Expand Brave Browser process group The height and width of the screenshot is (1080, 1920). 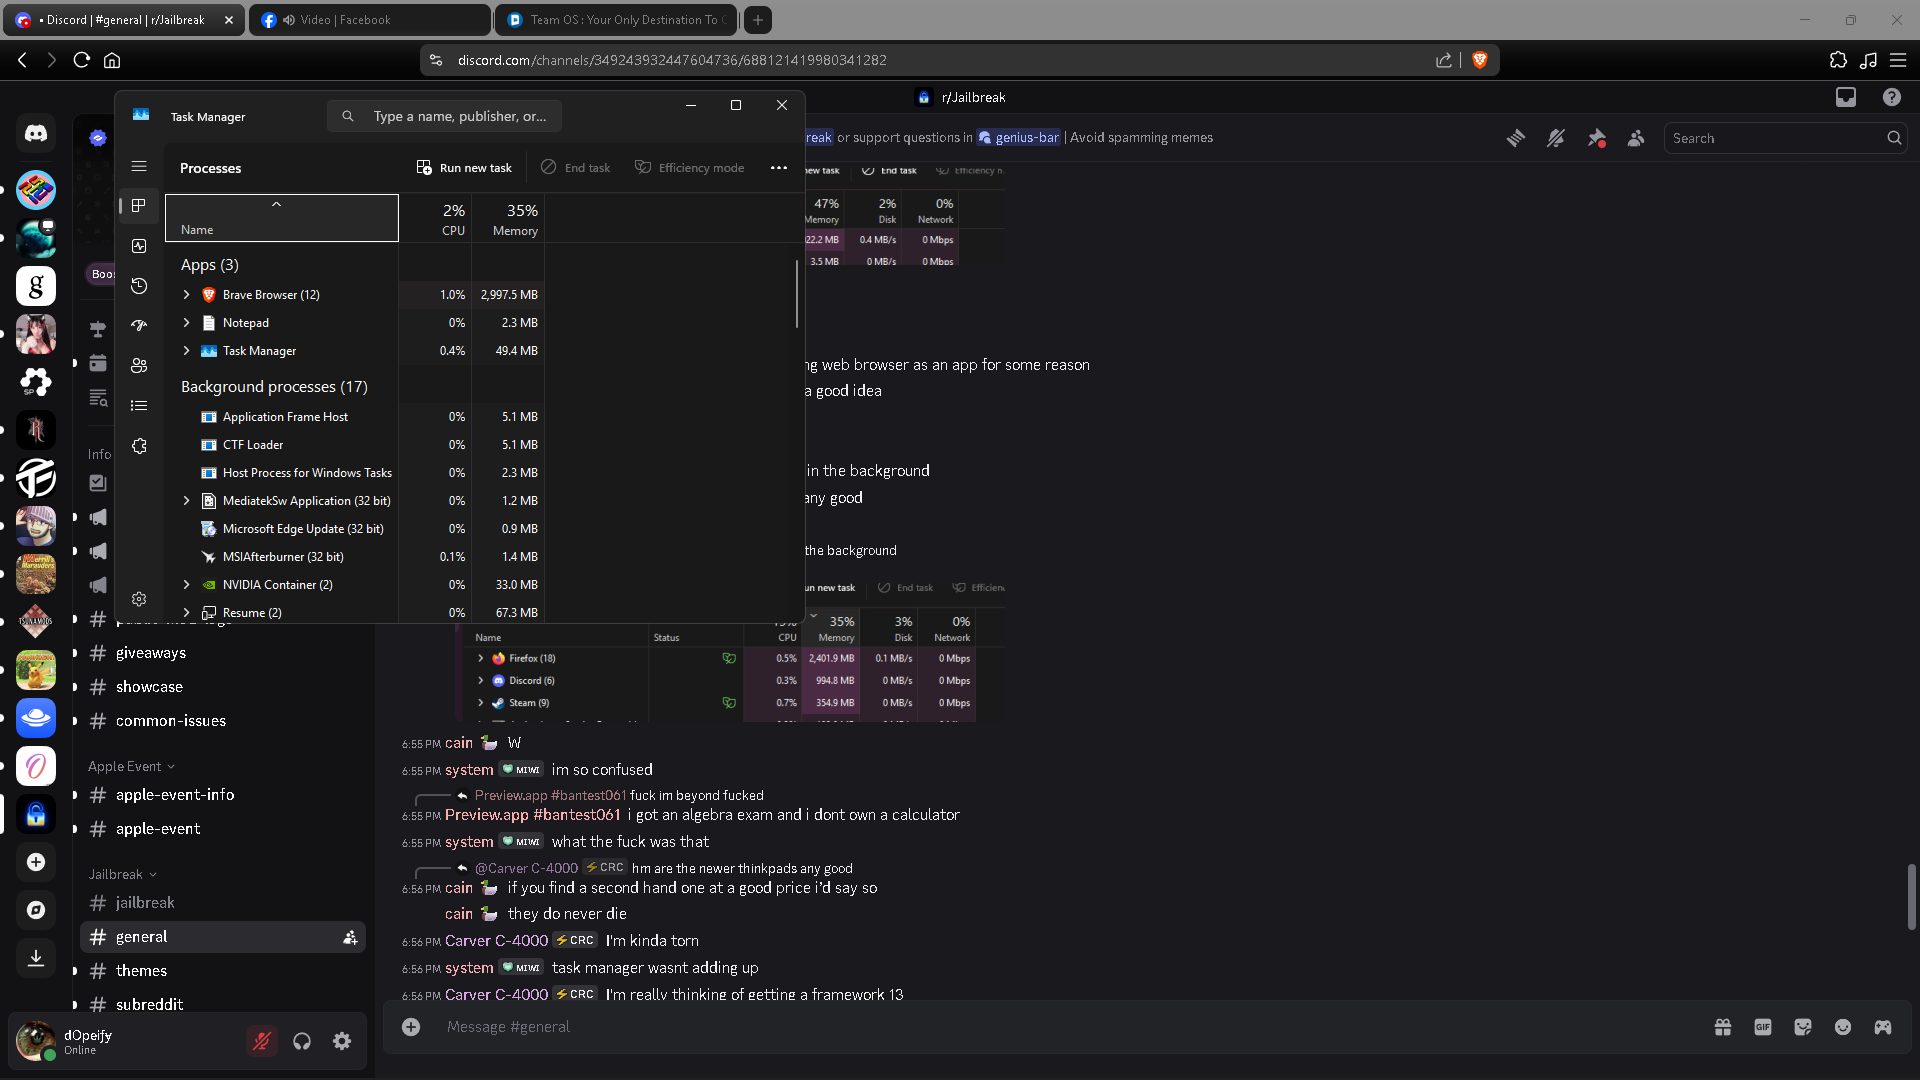coord(186,295)
